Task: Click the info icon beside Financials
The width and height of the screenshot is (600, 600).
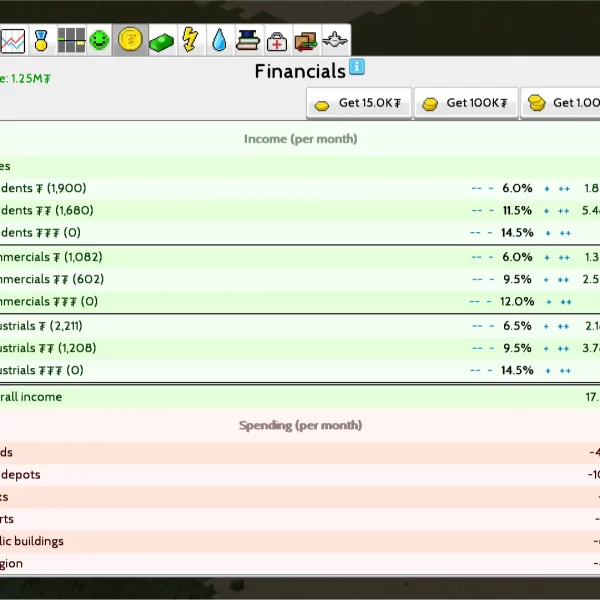Action: coord(357,68)
